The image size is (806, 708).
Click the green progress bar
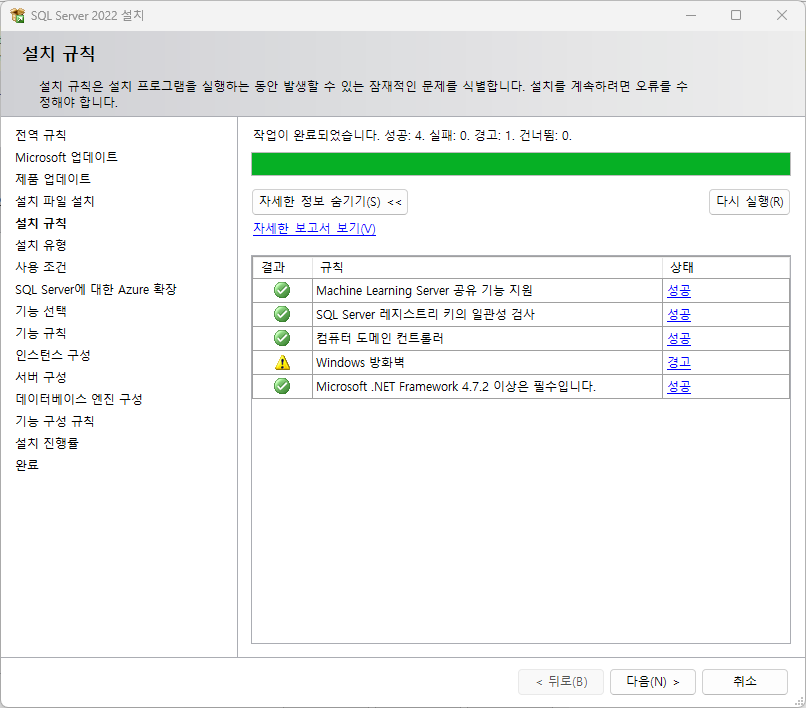tap(521, 164)
